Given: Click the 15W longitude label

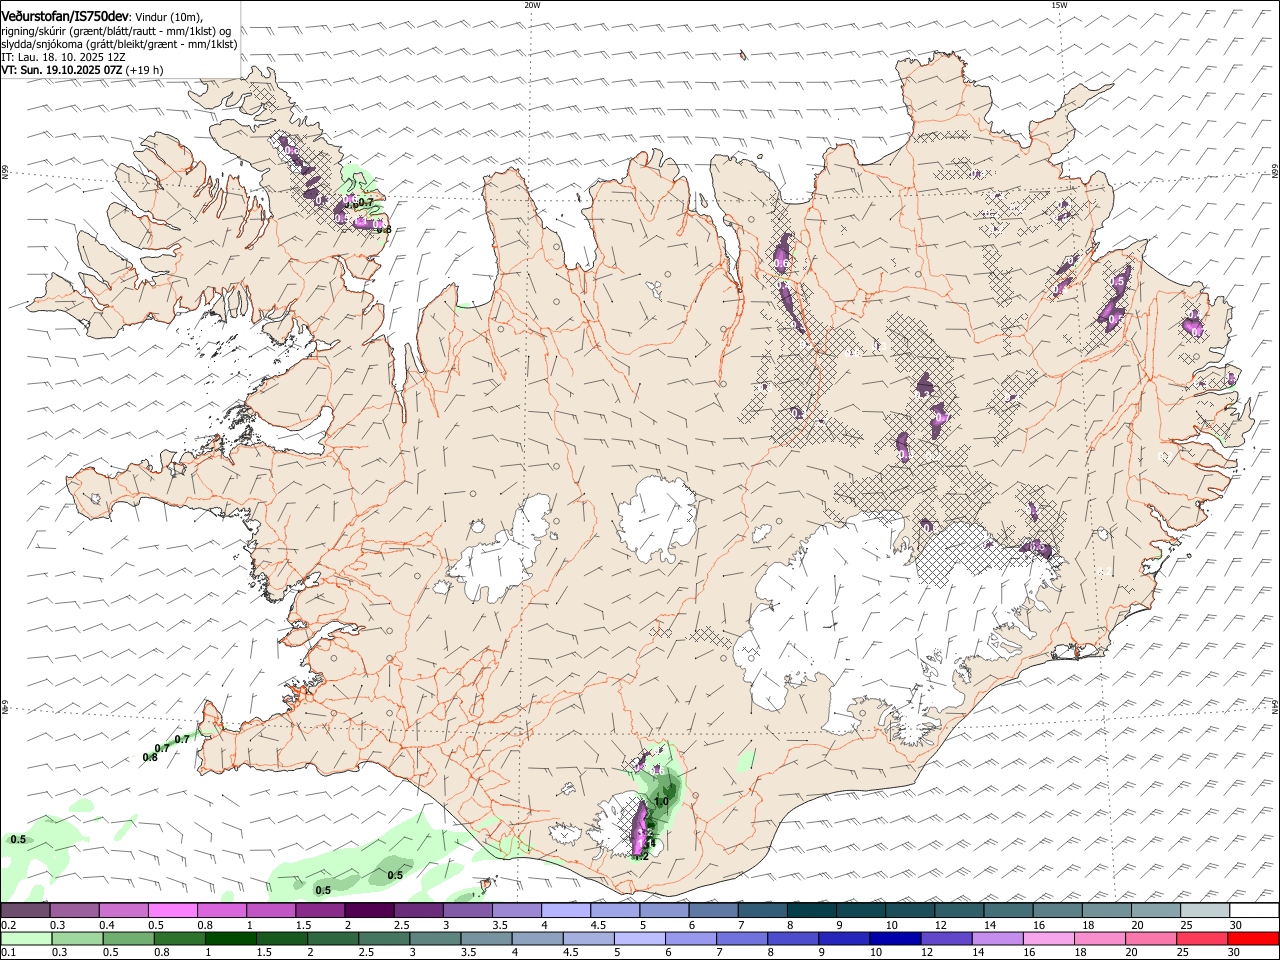Looking at the screenshot, I should click(x=1059, y=5).
